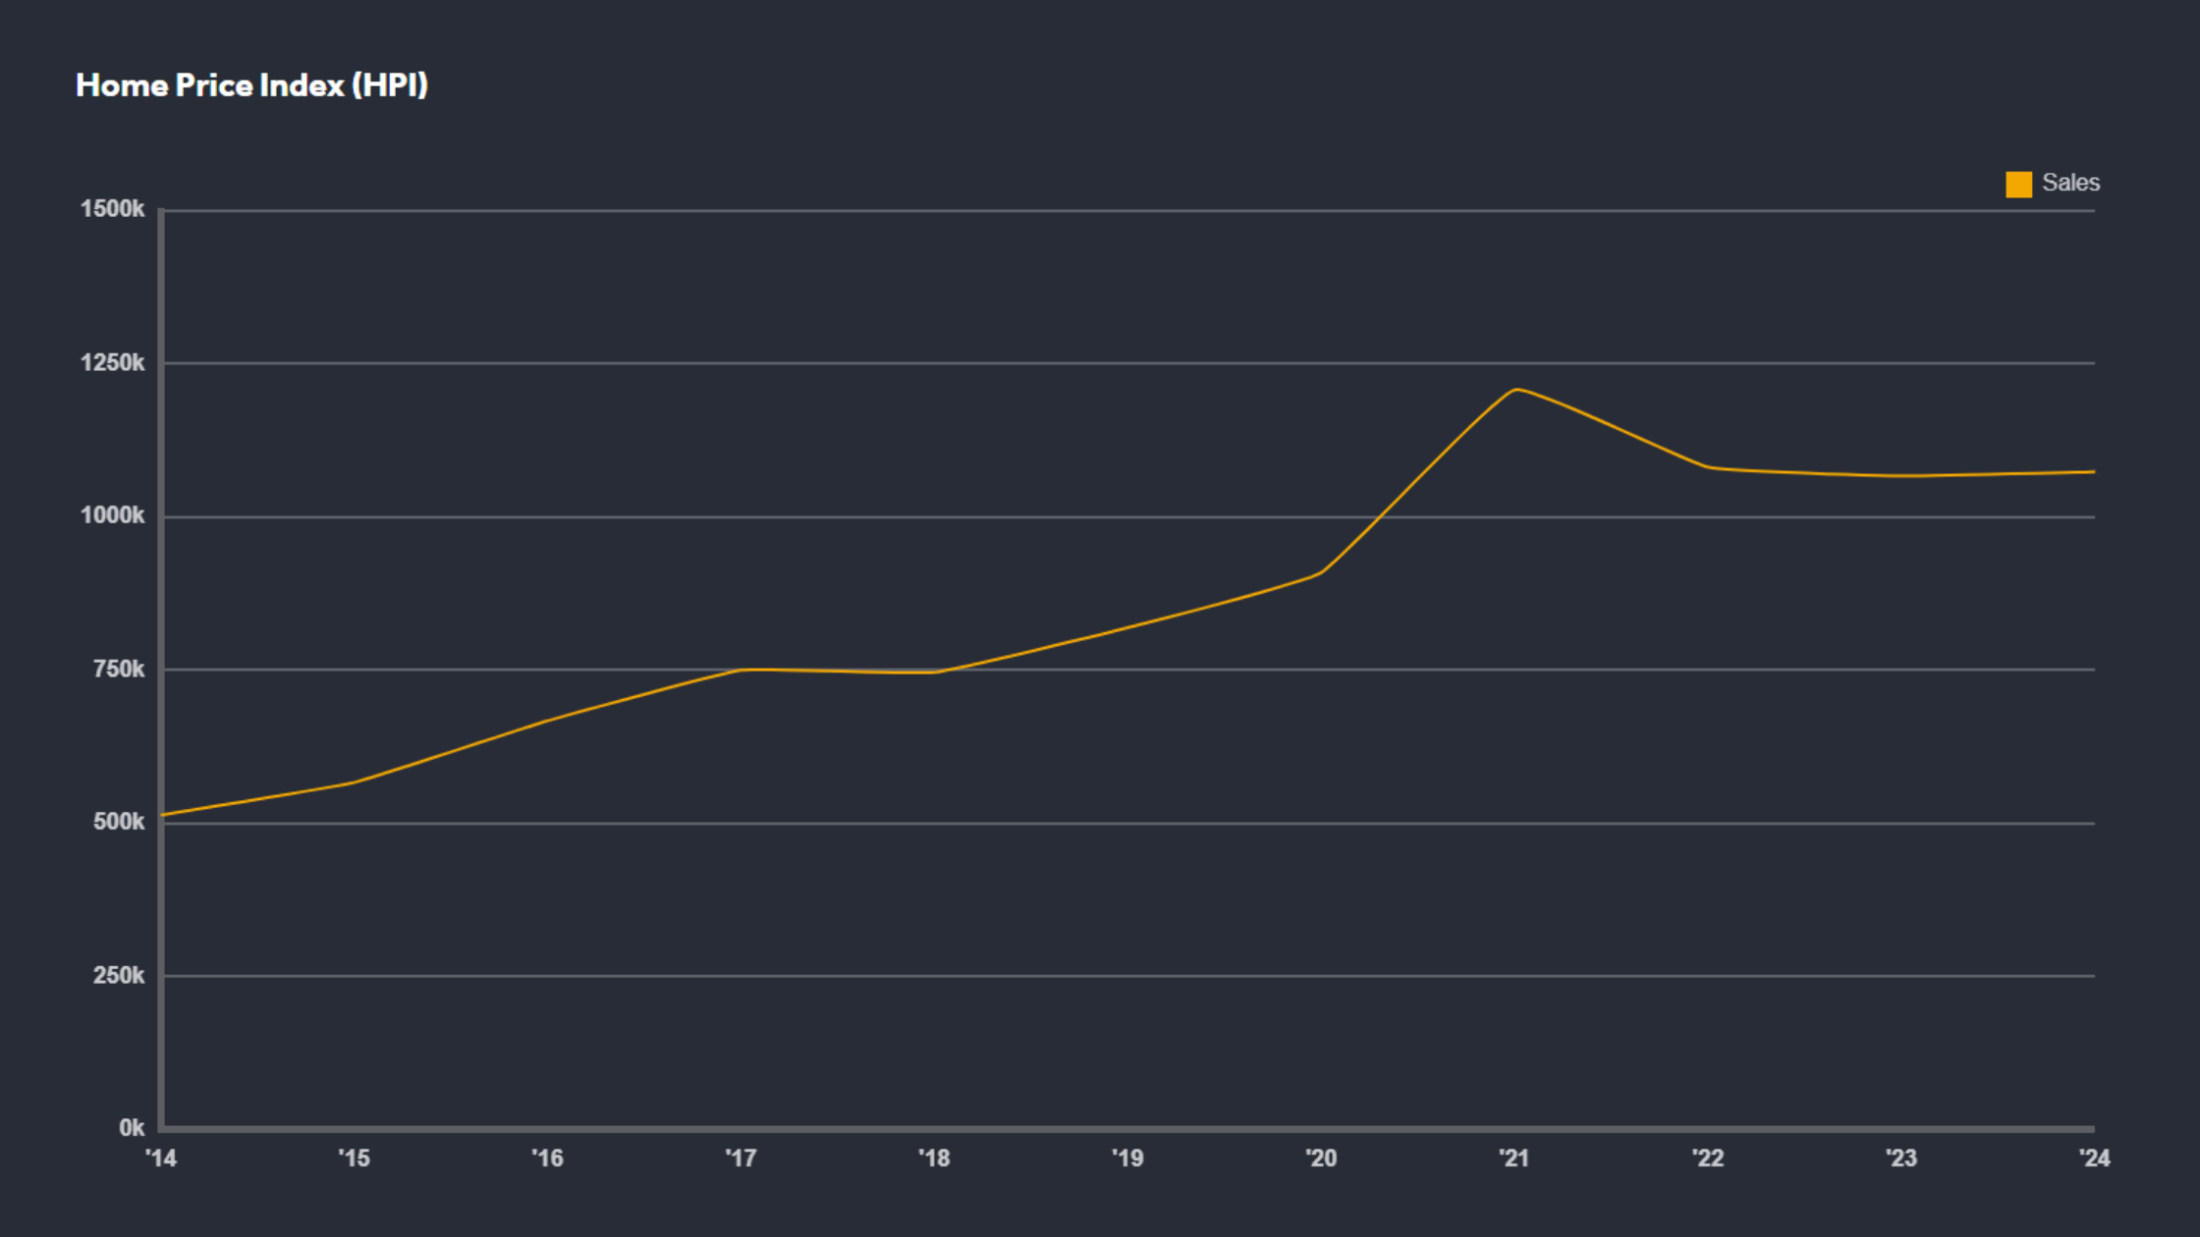Screen dimensions: 2200x1237
Task: Click the orange Sales legend swatch
Action: (x=2018, y=184)
